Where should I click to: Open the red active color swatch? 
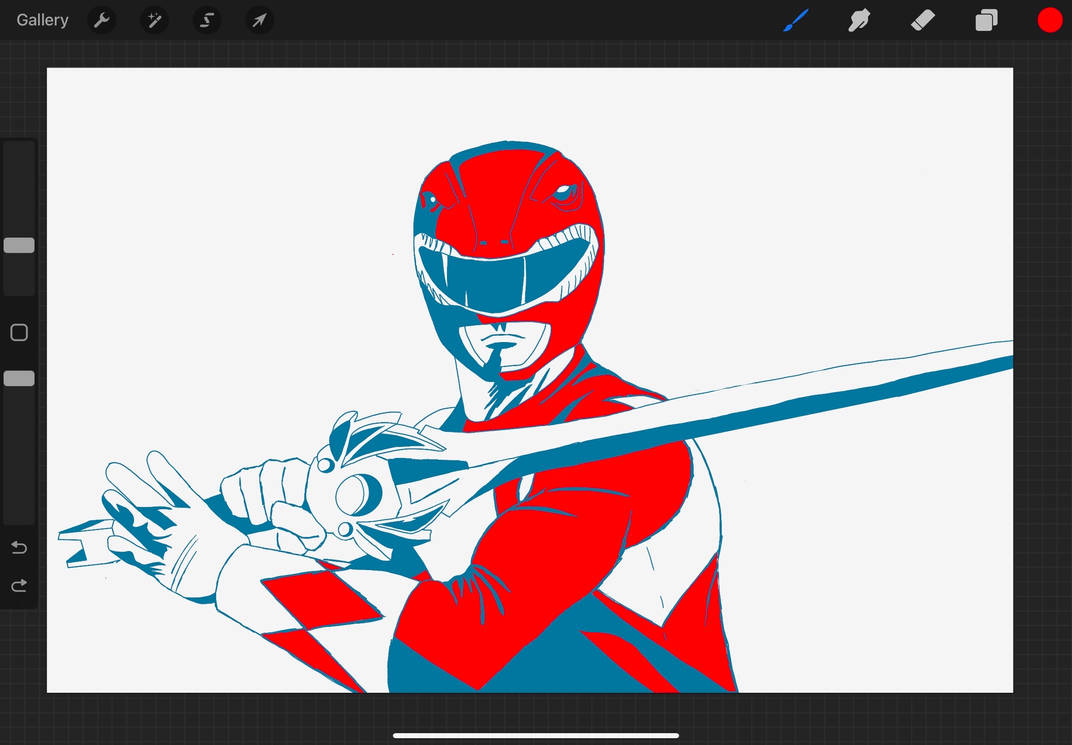pyautogui.click(x=1049, y=21)
